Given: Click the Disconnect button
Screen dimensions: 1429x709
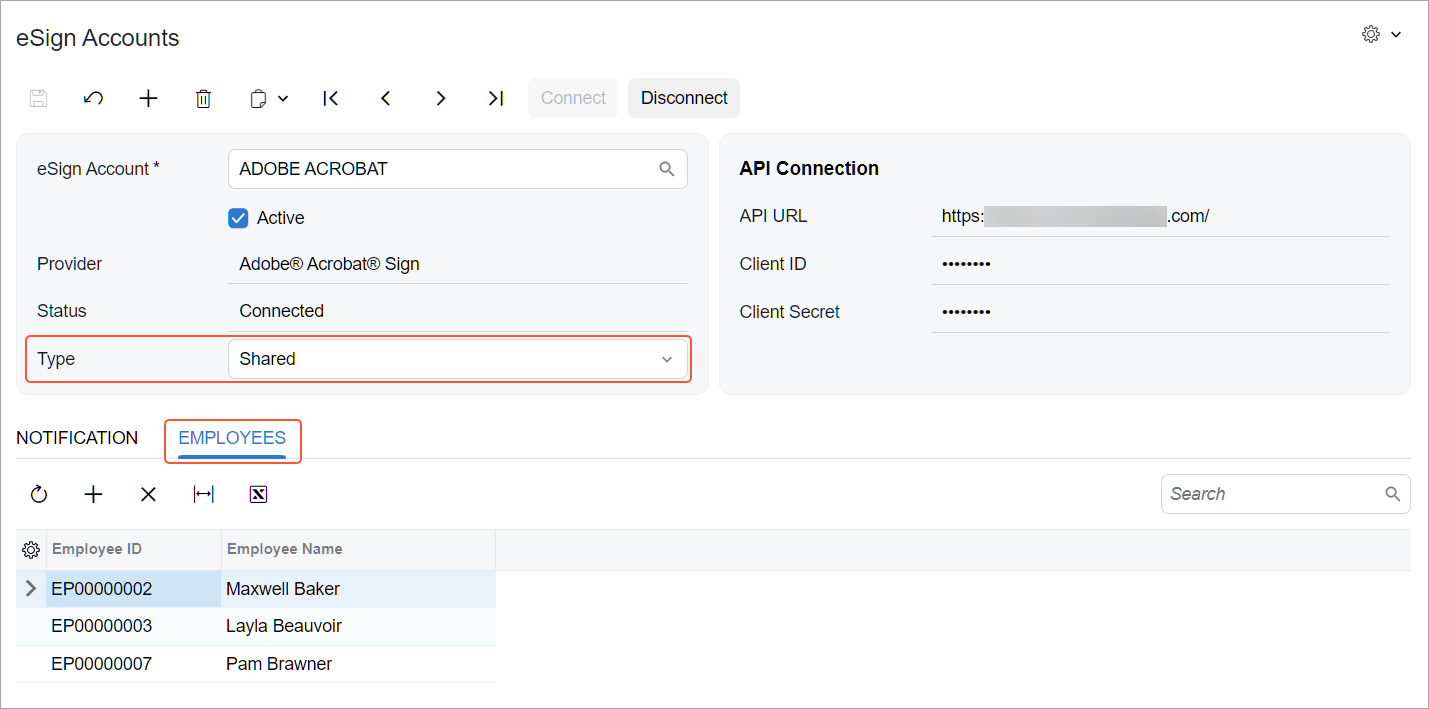Looking at the screenshot, I should tap(684, 98).
